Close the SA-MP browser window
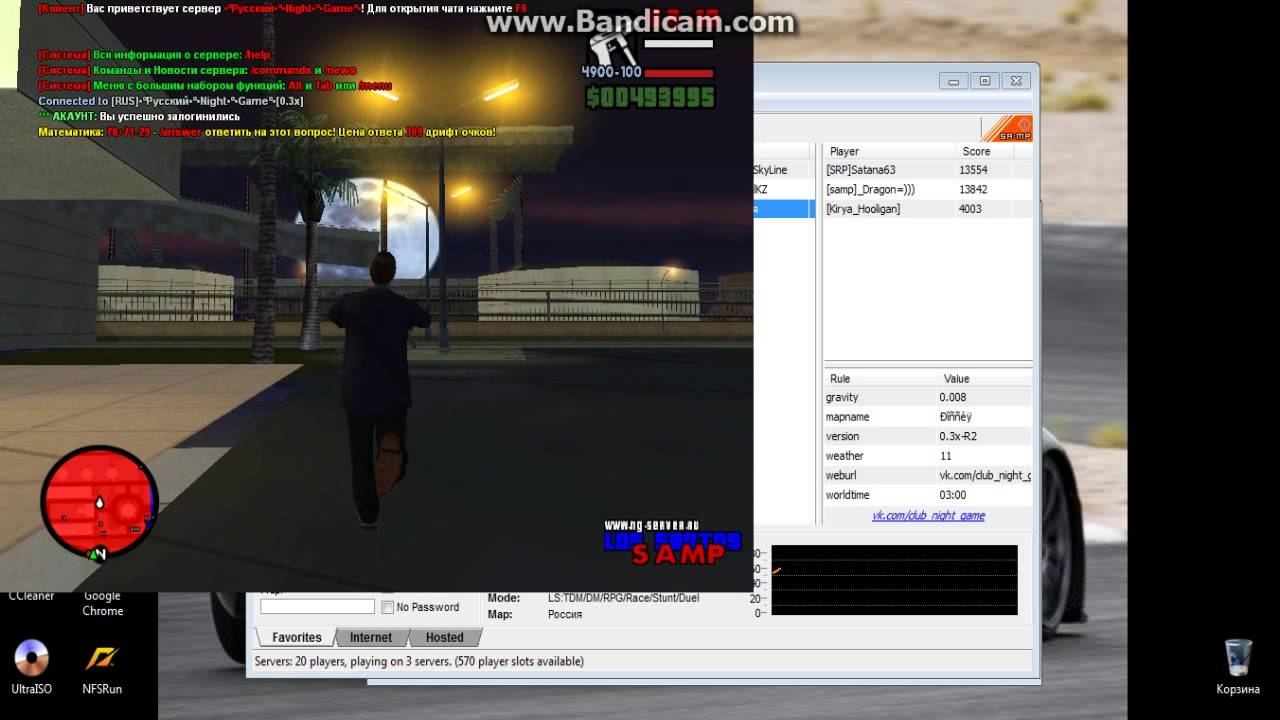 click(x=1016, y=81)
